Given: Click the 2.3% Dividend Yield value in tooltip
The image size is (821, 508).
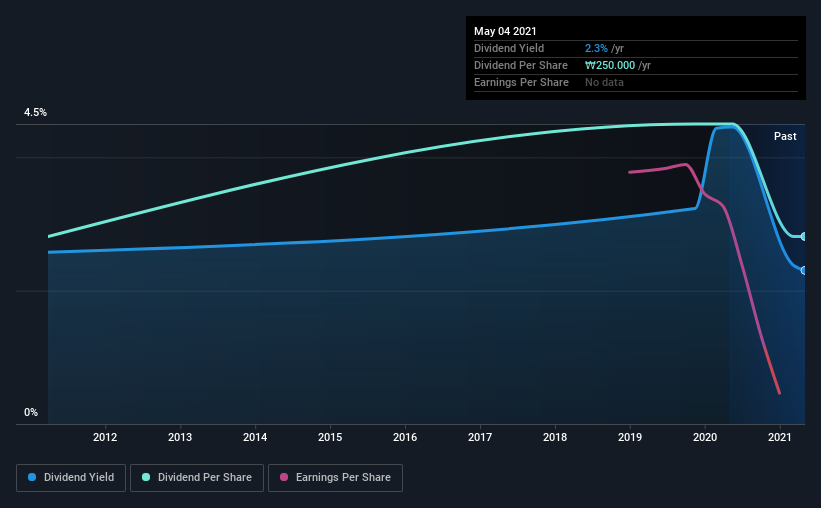Looking at the screenshot, I should tap(596, 48).
